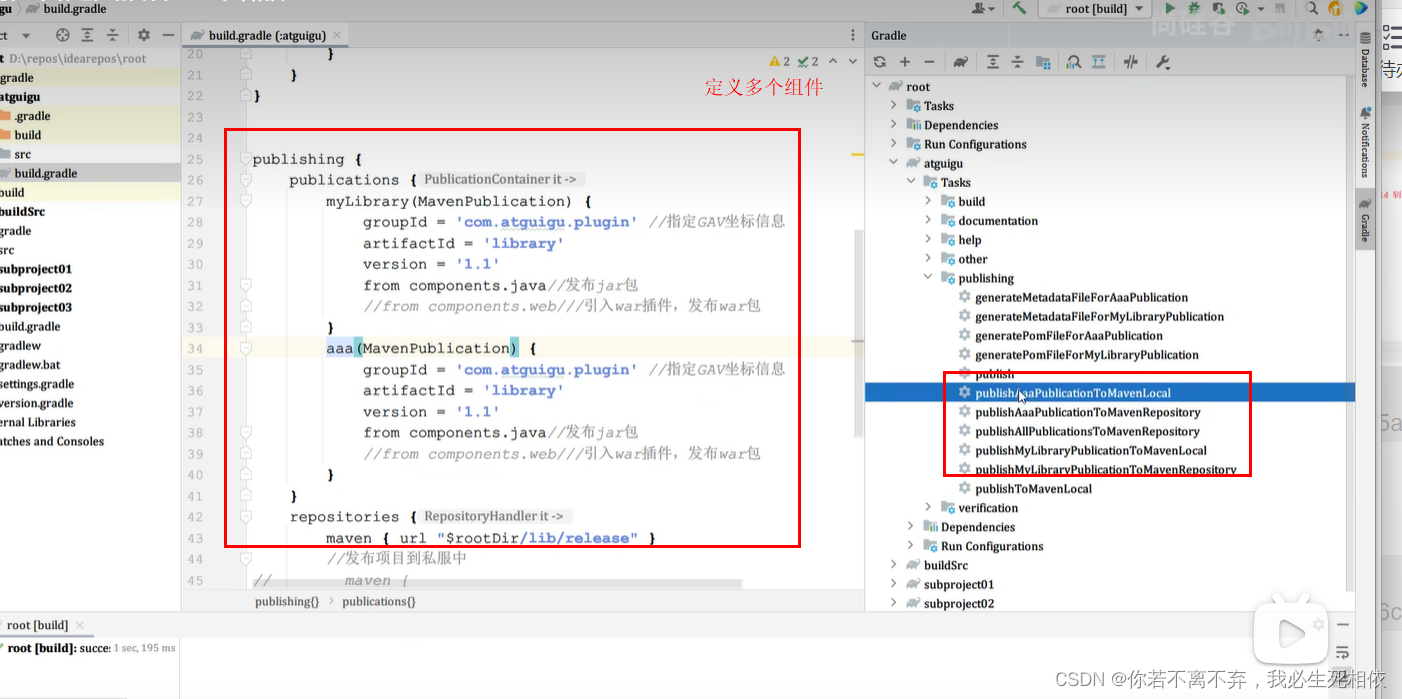
Task: Expand all in Project panel toolbar
Action: pos(88,35)
